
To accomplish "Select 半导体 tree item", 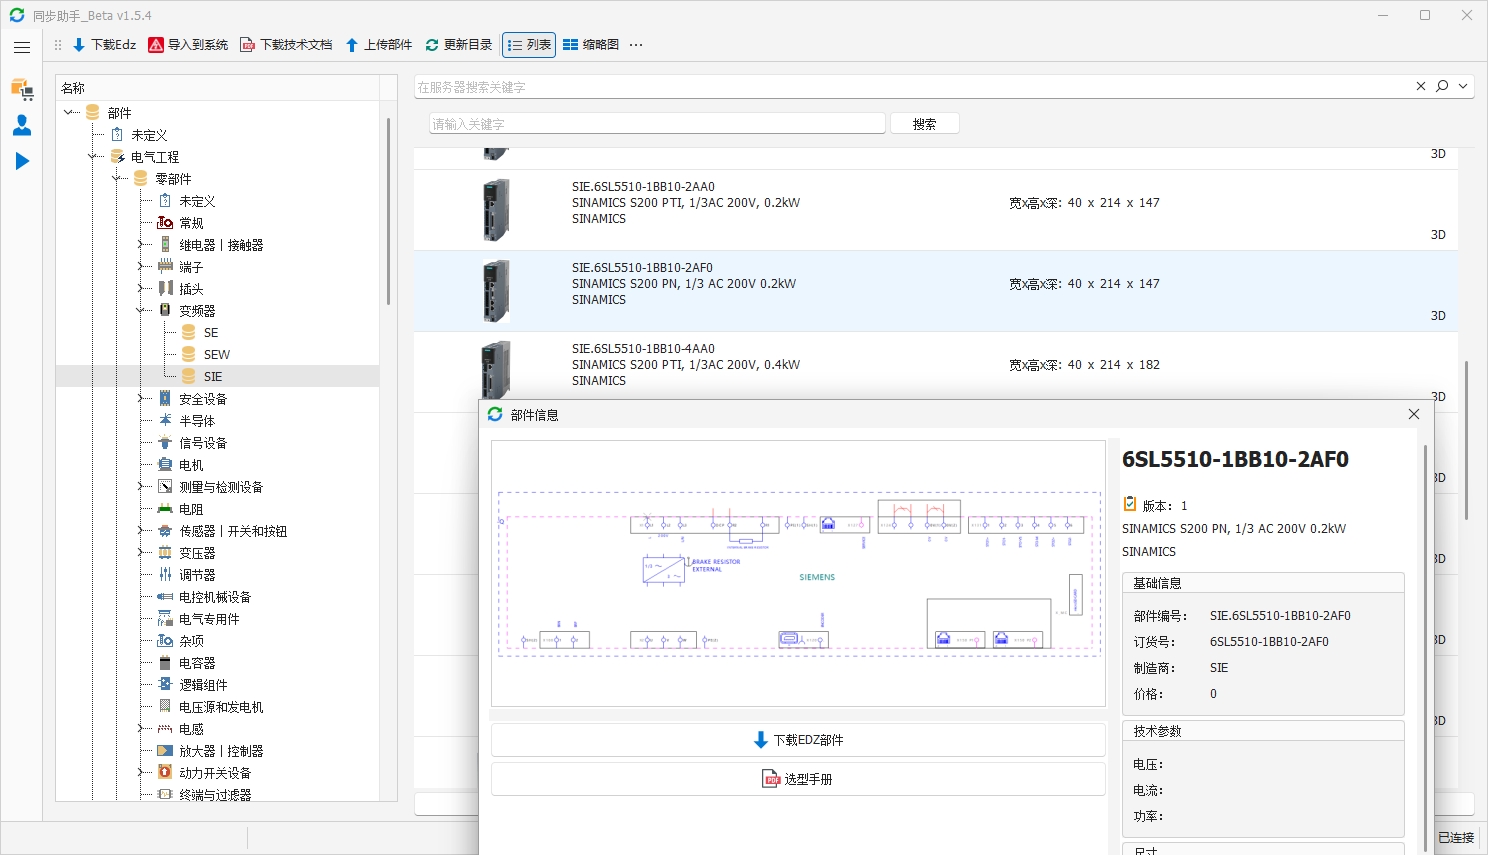I will (x=197, y=420).
